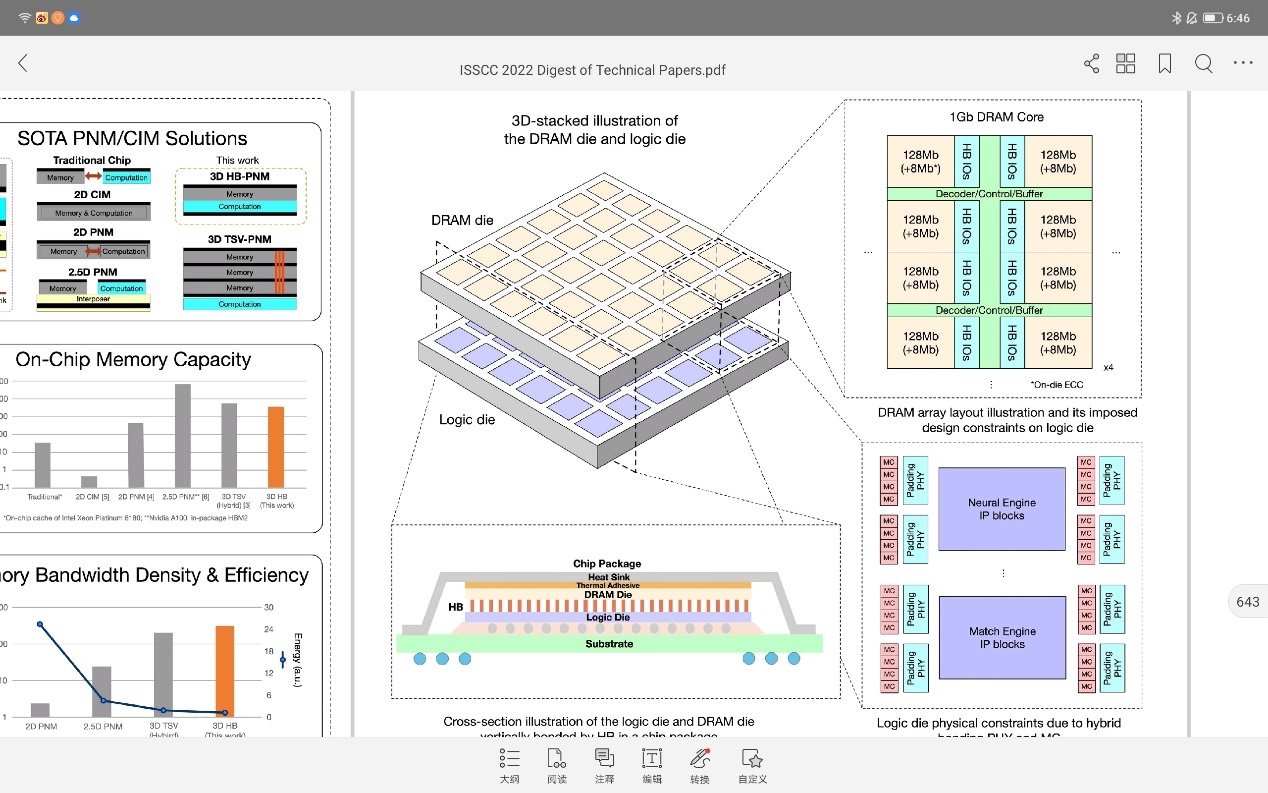Screen dimensions: 1268x793
Task: Tap the "Logic die physical constraints" caption
Action: [999, 730]
